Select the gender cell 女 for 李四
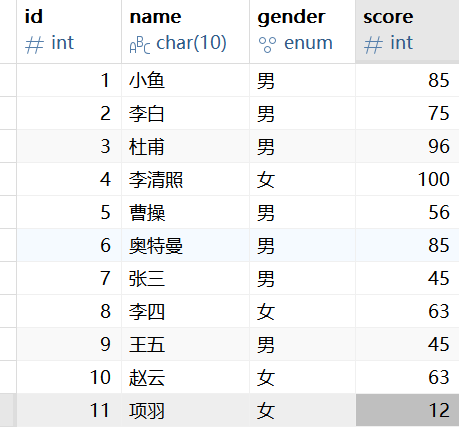Viewport: 459px width, 440px height. click(x=302, y=311)
